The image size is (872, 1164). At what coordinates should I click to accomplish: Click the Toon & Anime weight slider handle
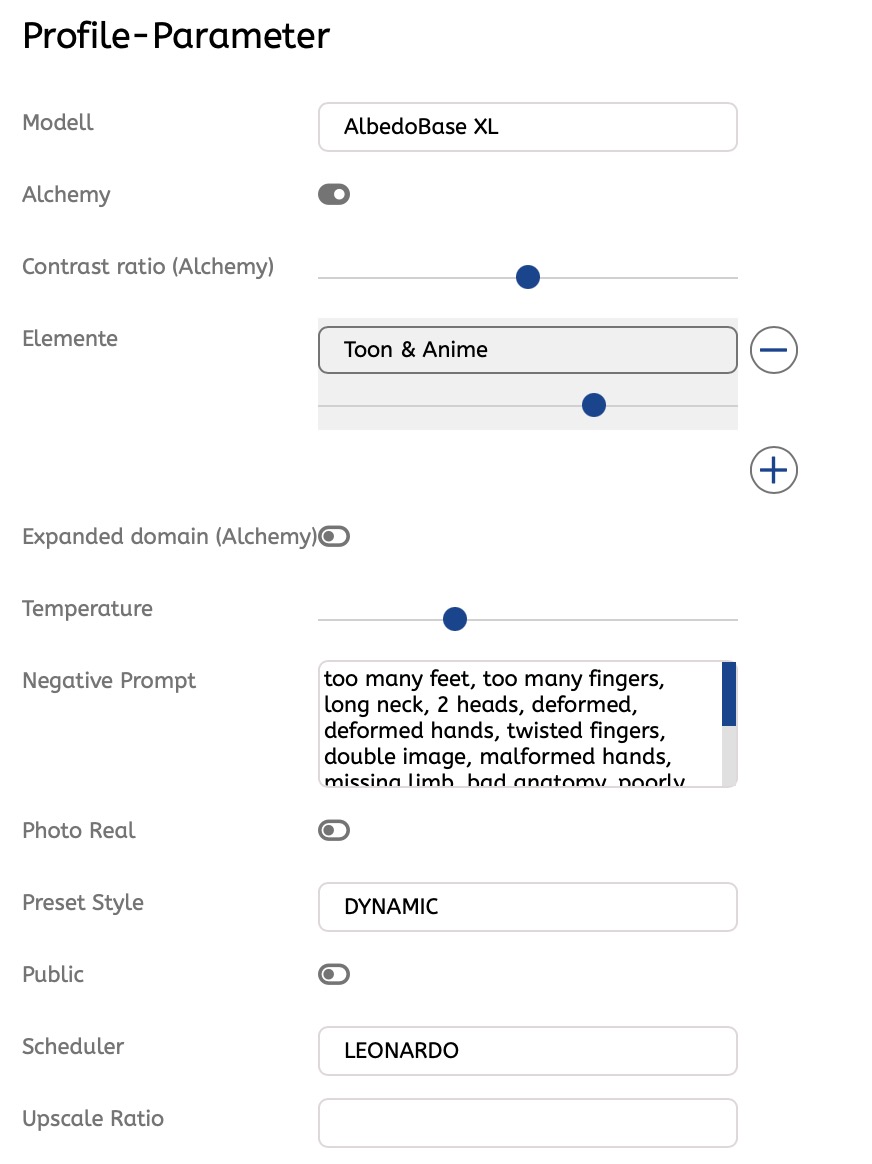[x=594, y=405]
